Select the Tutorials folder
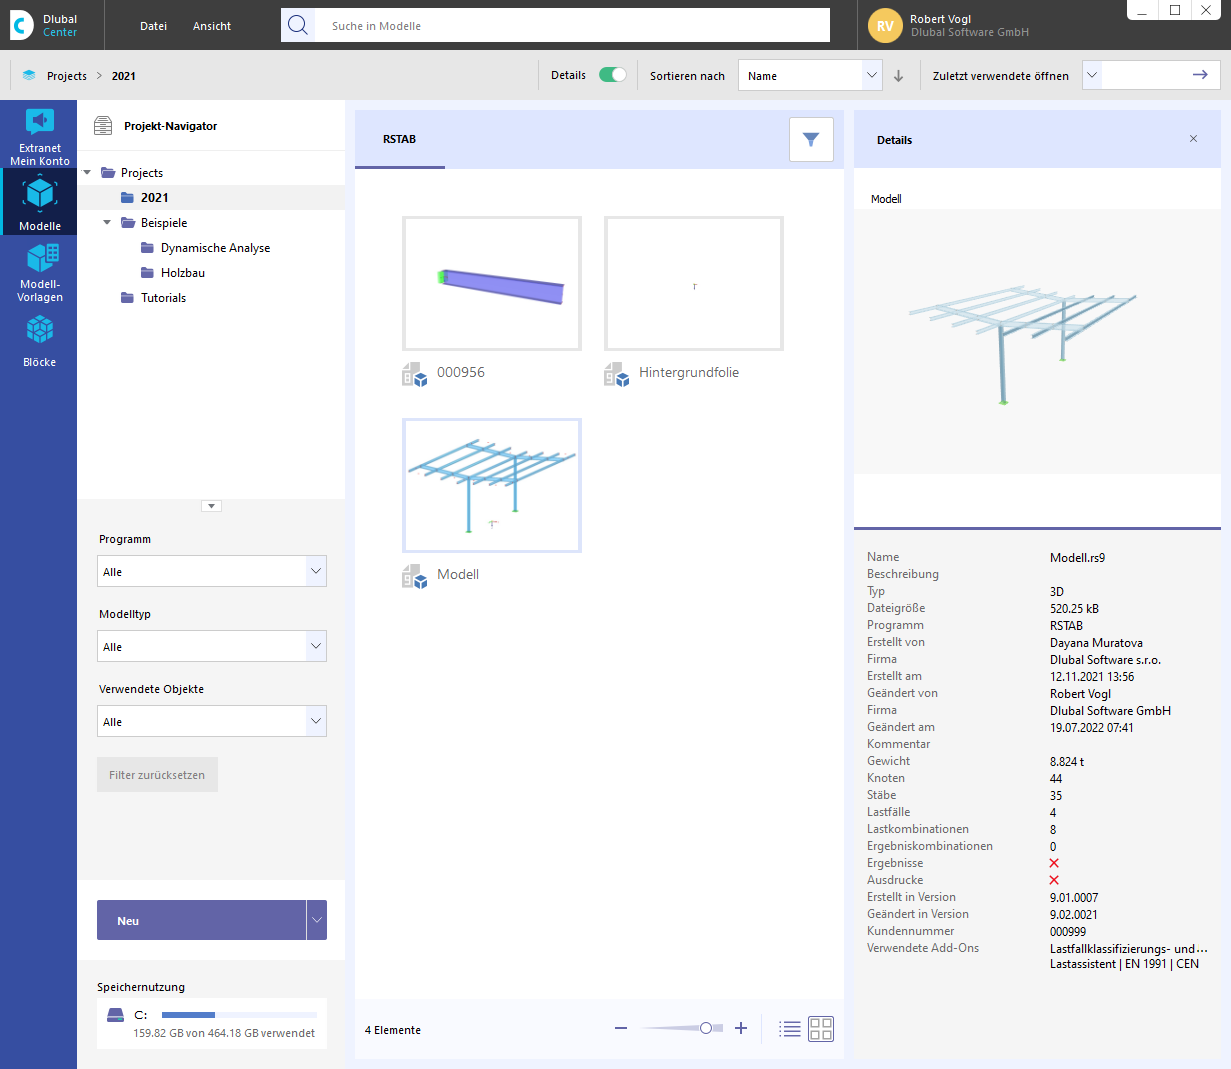1231x1069 pixels. pos(163,298)
